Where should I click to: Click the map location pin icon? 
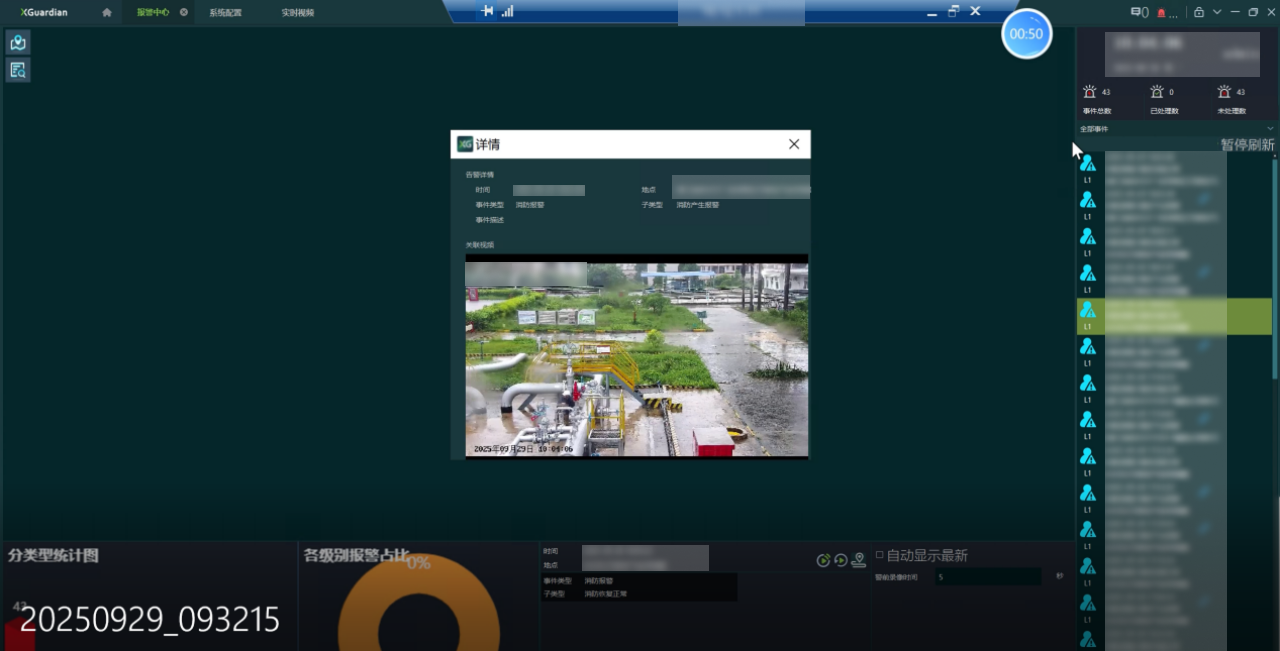858,561
